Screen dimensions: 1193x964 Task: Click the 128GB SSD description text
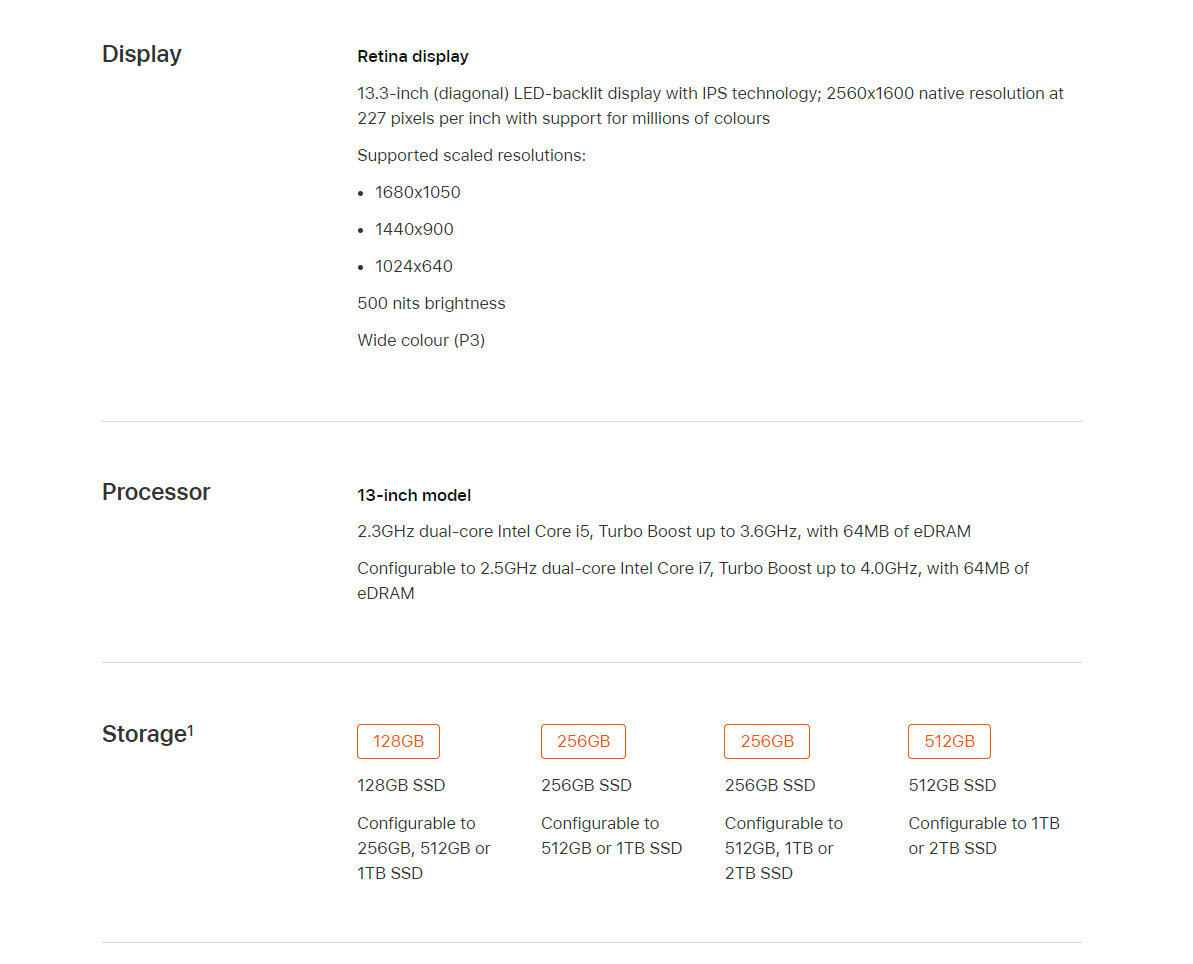tap(401, 785)
